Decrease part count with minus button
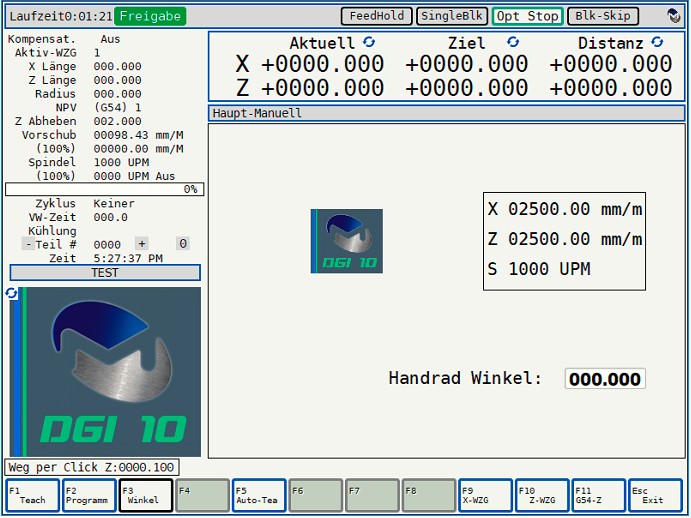This screenshot has height=518, width=691. 28,244
